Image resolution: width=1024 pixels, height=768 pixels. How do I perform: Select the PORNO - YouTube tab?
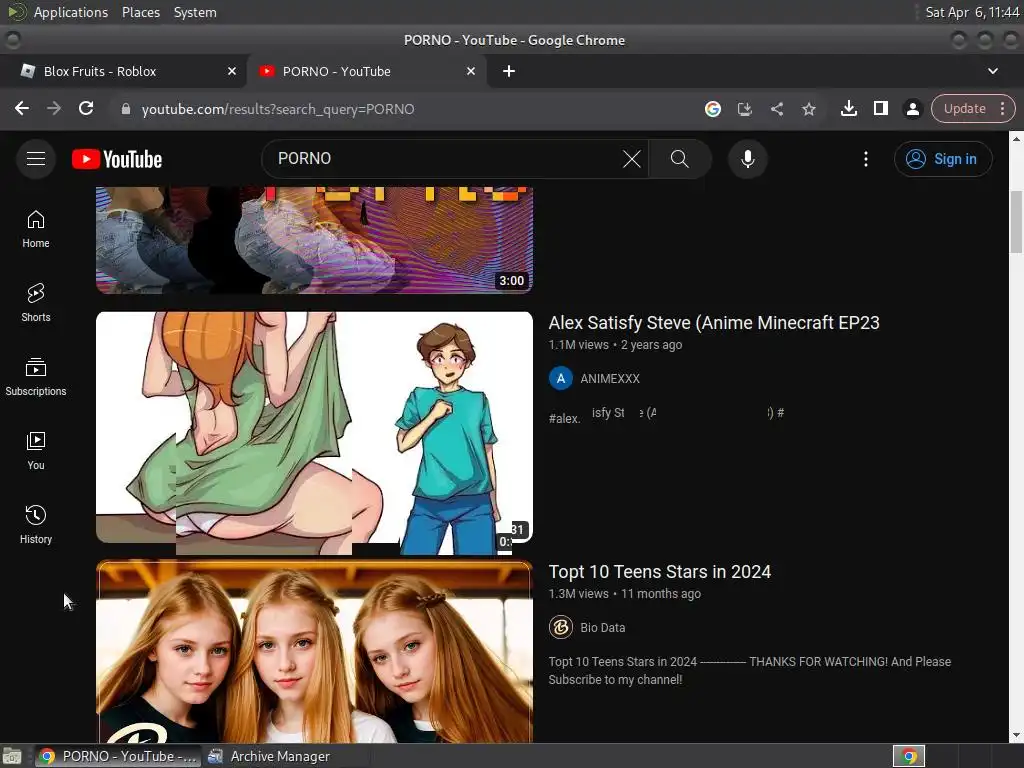tap(366, 71)
